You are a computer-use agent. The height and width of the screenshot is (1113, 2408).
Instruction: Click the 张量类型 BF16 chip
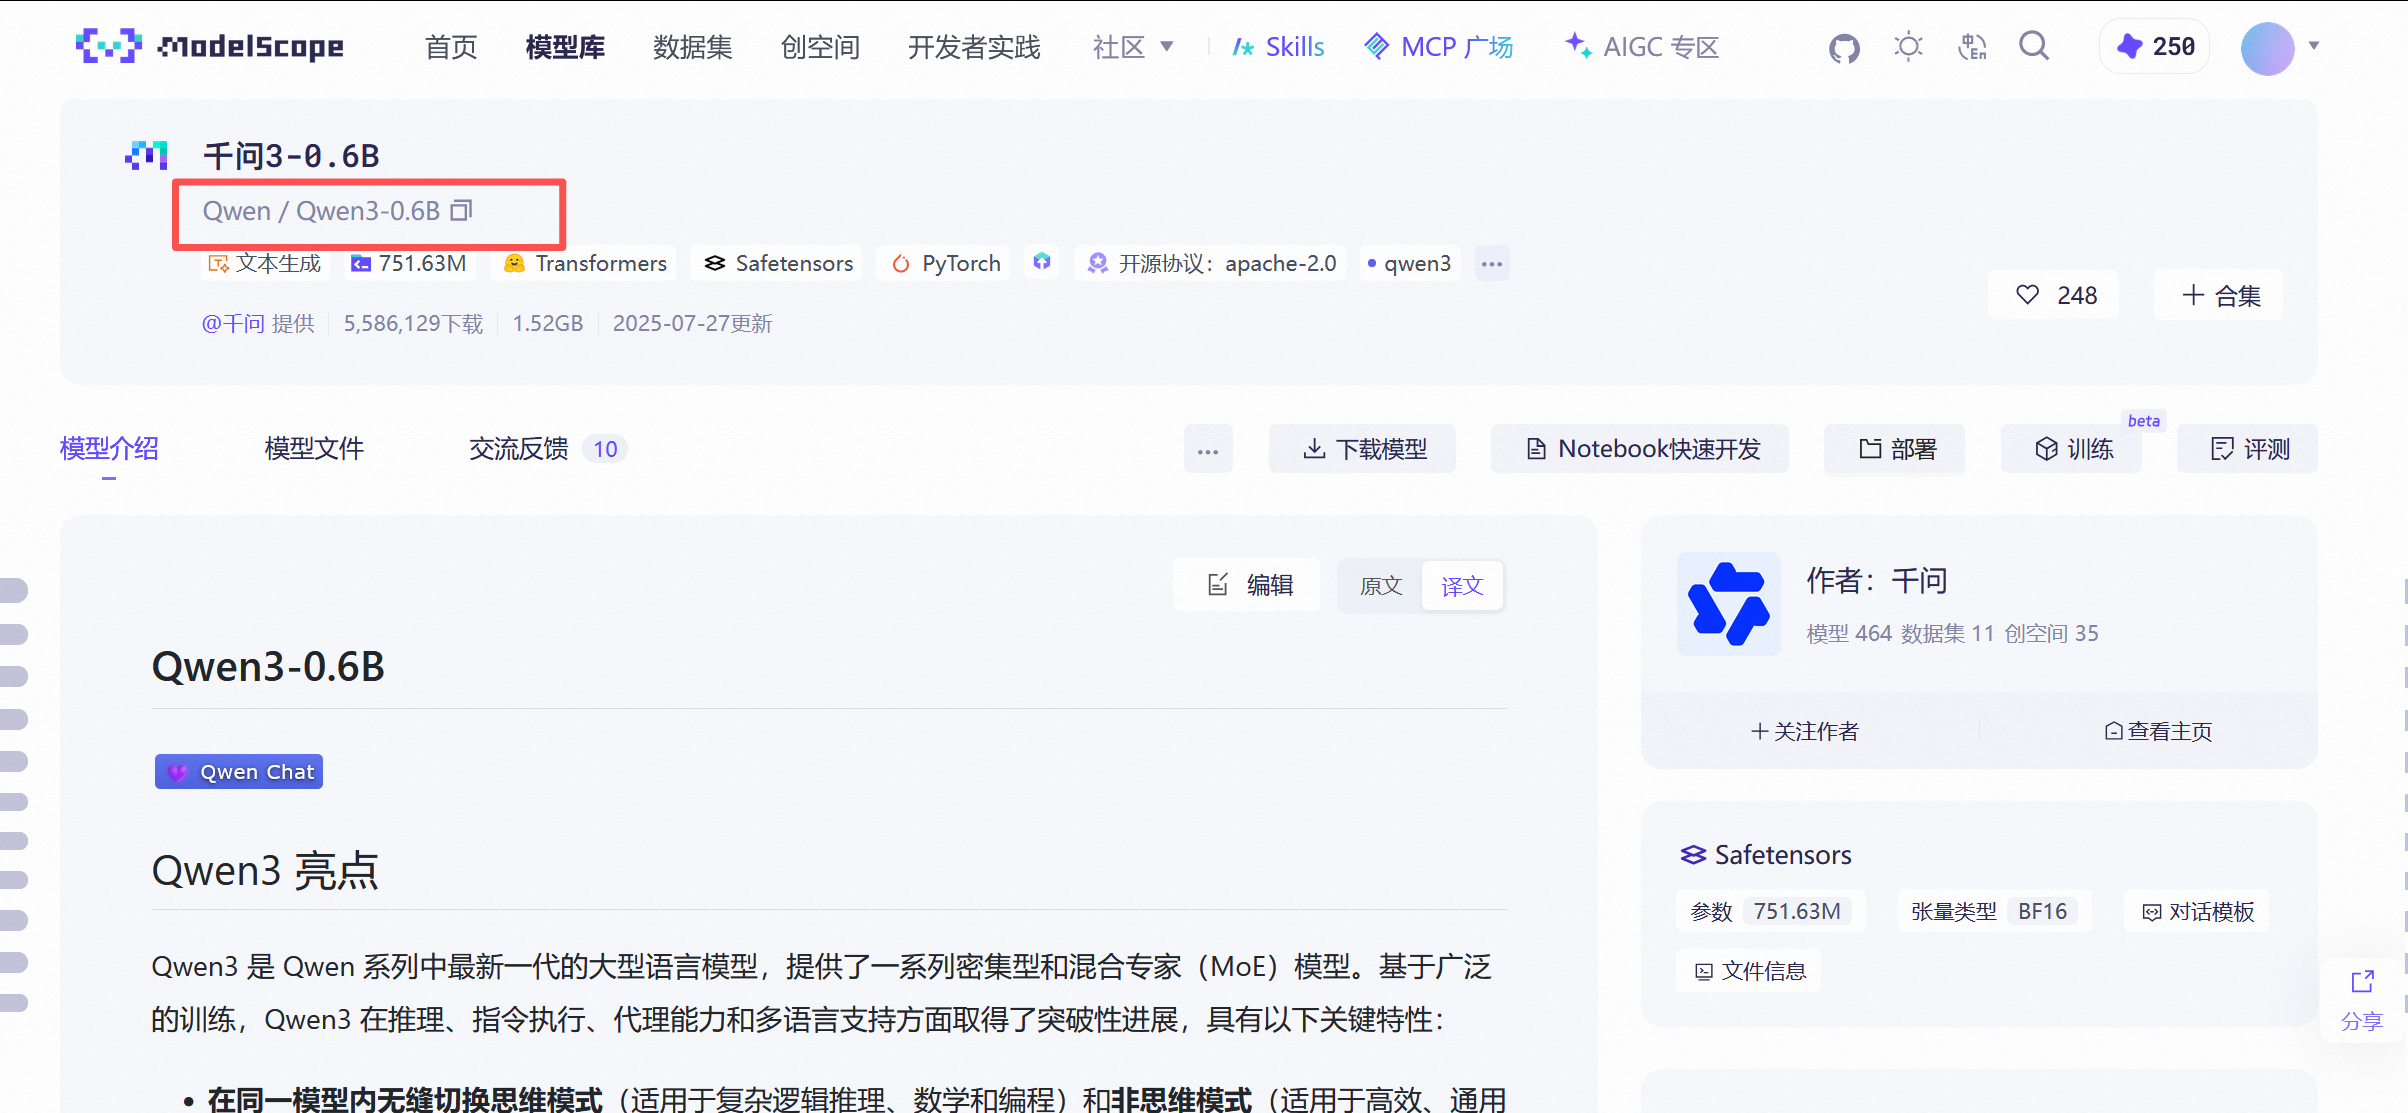tap(1994, 911)
